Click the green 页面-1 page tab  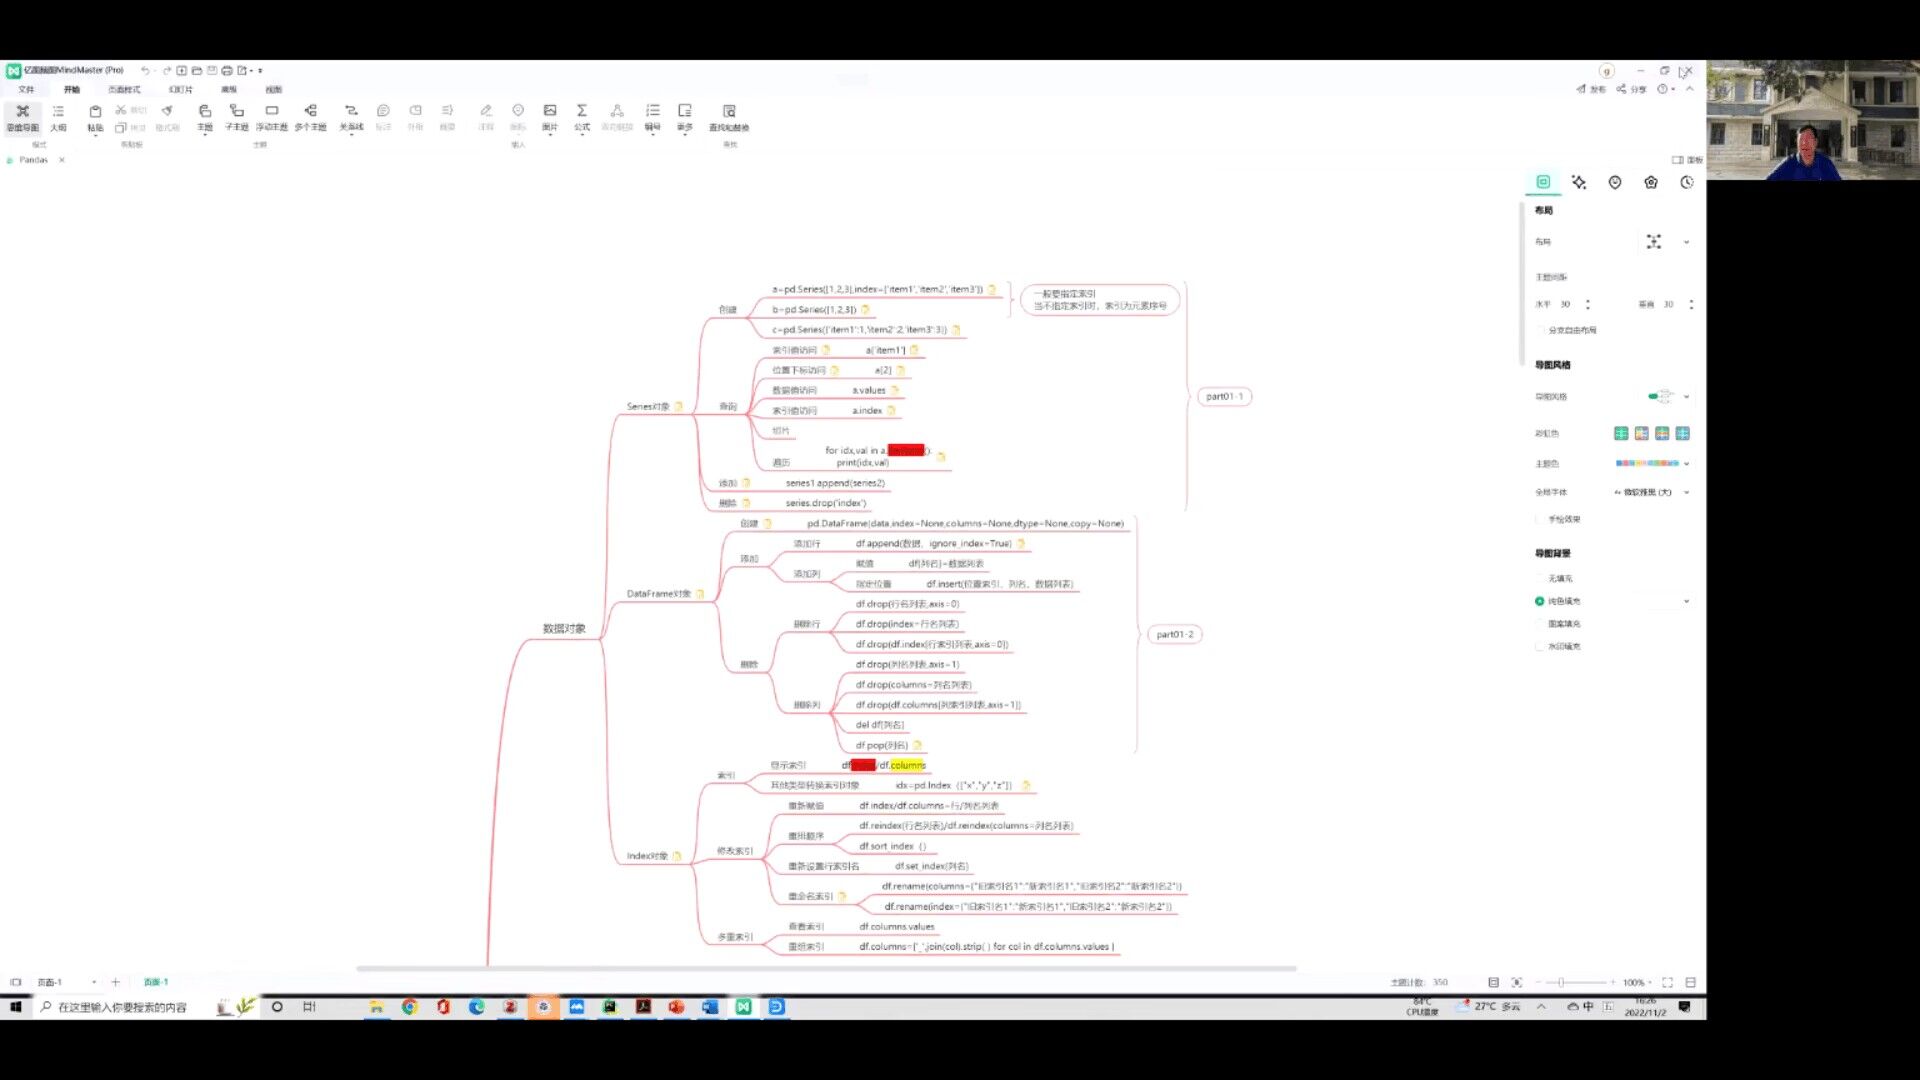(x=156, y=983)
